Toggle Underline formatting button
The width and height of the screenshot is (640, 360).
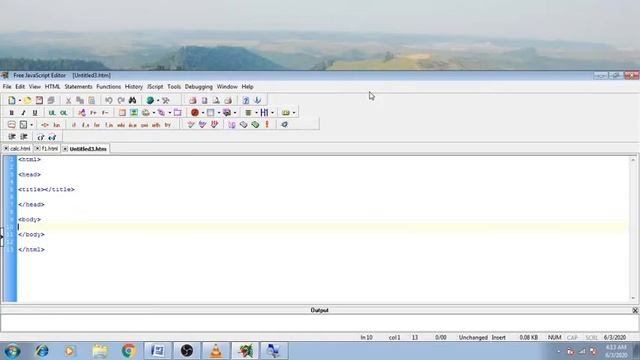pyautogui.click(x=35, y=113)
